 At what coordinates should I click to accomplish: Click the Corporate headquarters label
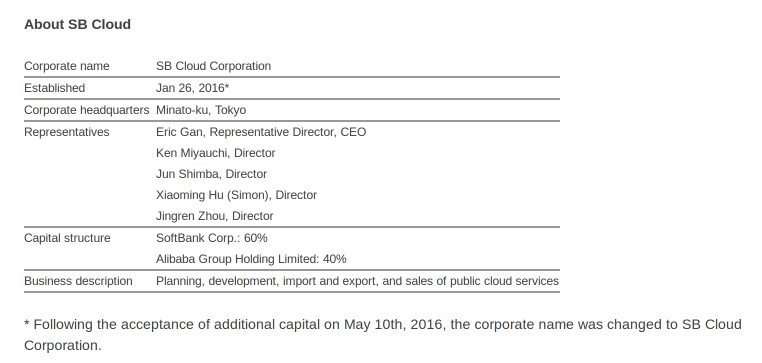(x=87, y=110)
